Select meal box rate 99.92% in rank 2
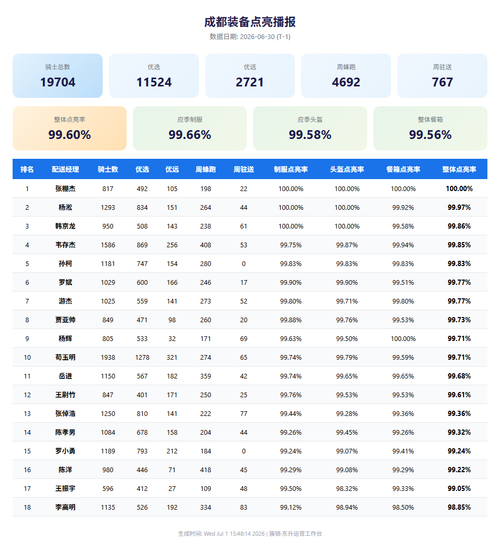 click(x=403, y=208)
